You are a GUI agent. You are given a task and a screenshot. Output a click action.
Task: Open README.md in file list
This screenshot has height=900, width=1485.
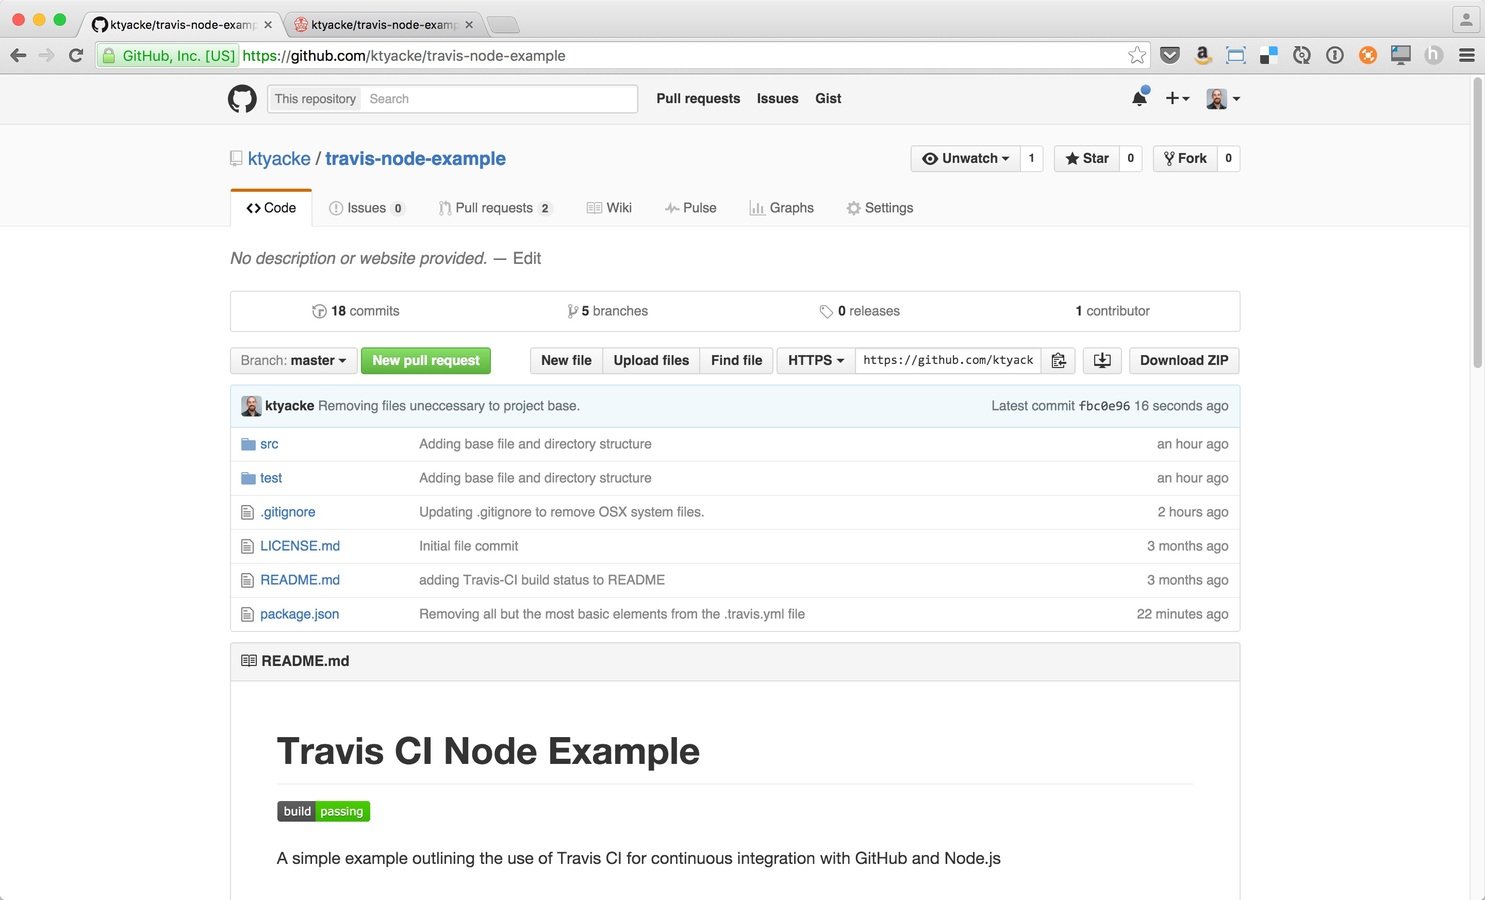click(300, 580)
